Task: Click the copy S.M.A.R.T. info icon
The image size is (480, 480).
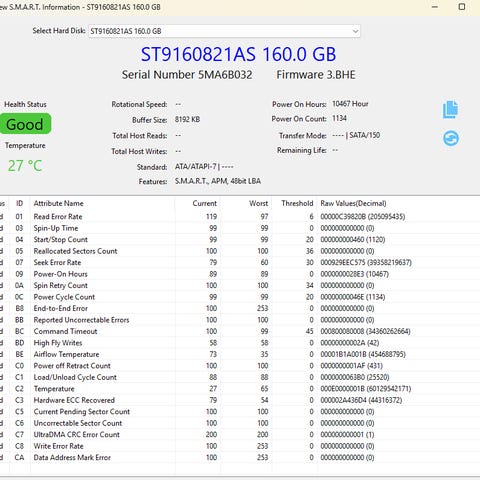Action: (451, 109)
